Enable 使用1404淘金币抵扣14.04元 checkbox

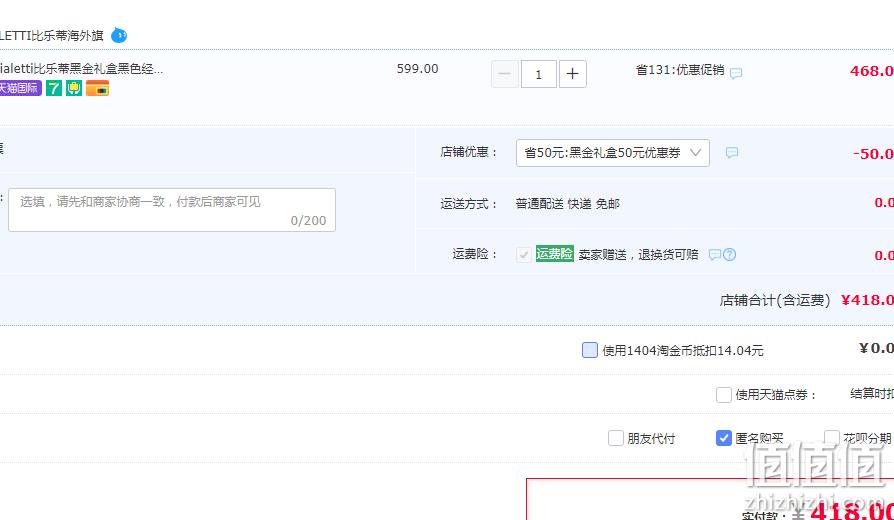point(590,350)
